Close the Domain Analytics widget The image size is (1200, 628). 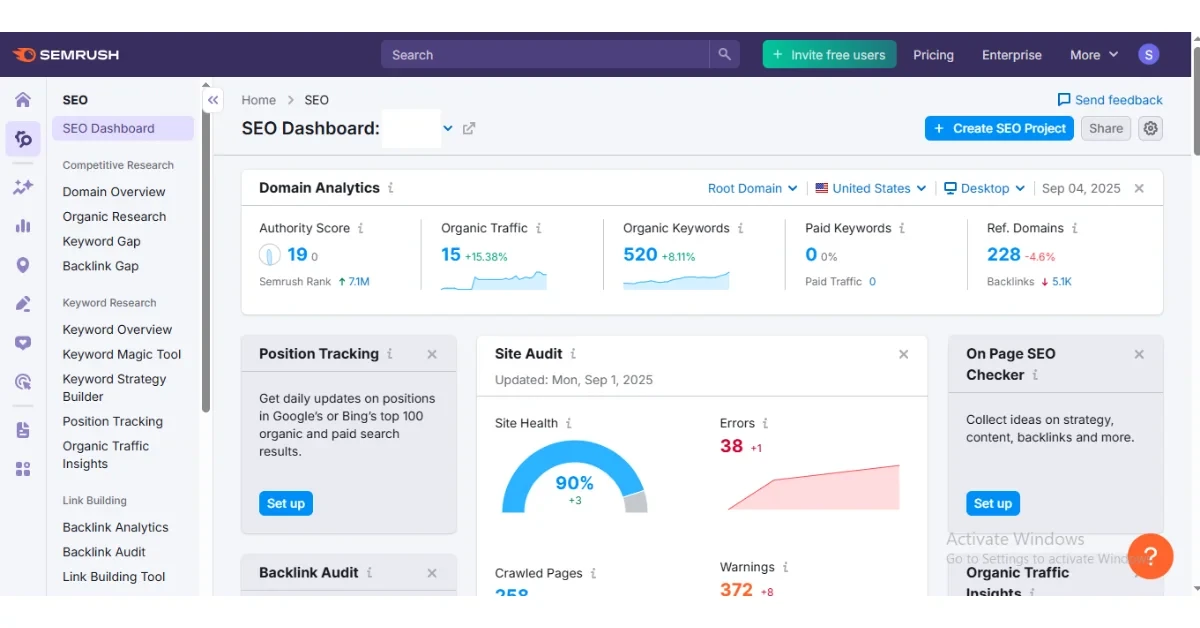click(1139, 188)
